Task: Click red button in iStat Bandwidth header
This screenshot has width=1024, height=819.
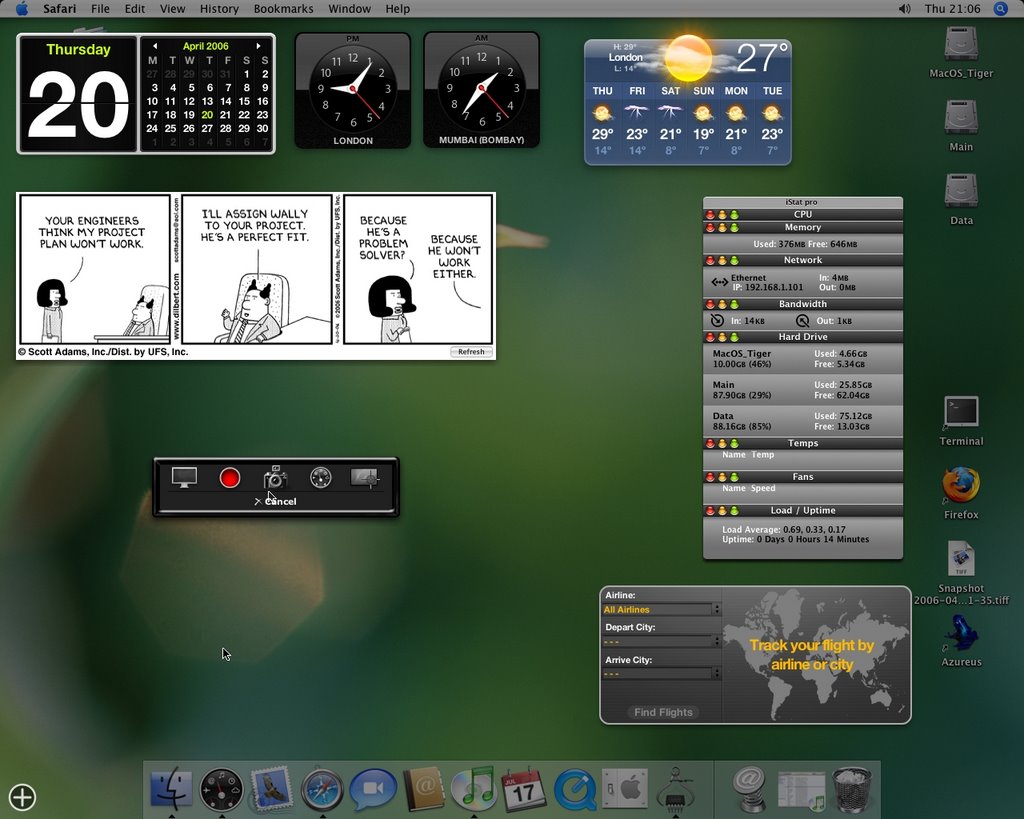Action: tap(710, 304)
